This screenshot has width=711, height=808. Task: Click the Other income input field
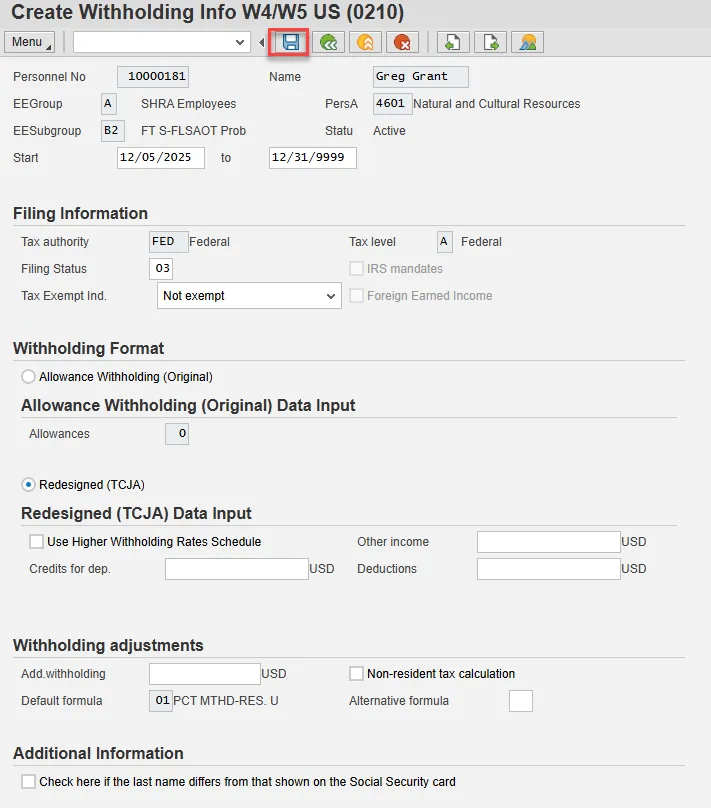tap(548, 542)
